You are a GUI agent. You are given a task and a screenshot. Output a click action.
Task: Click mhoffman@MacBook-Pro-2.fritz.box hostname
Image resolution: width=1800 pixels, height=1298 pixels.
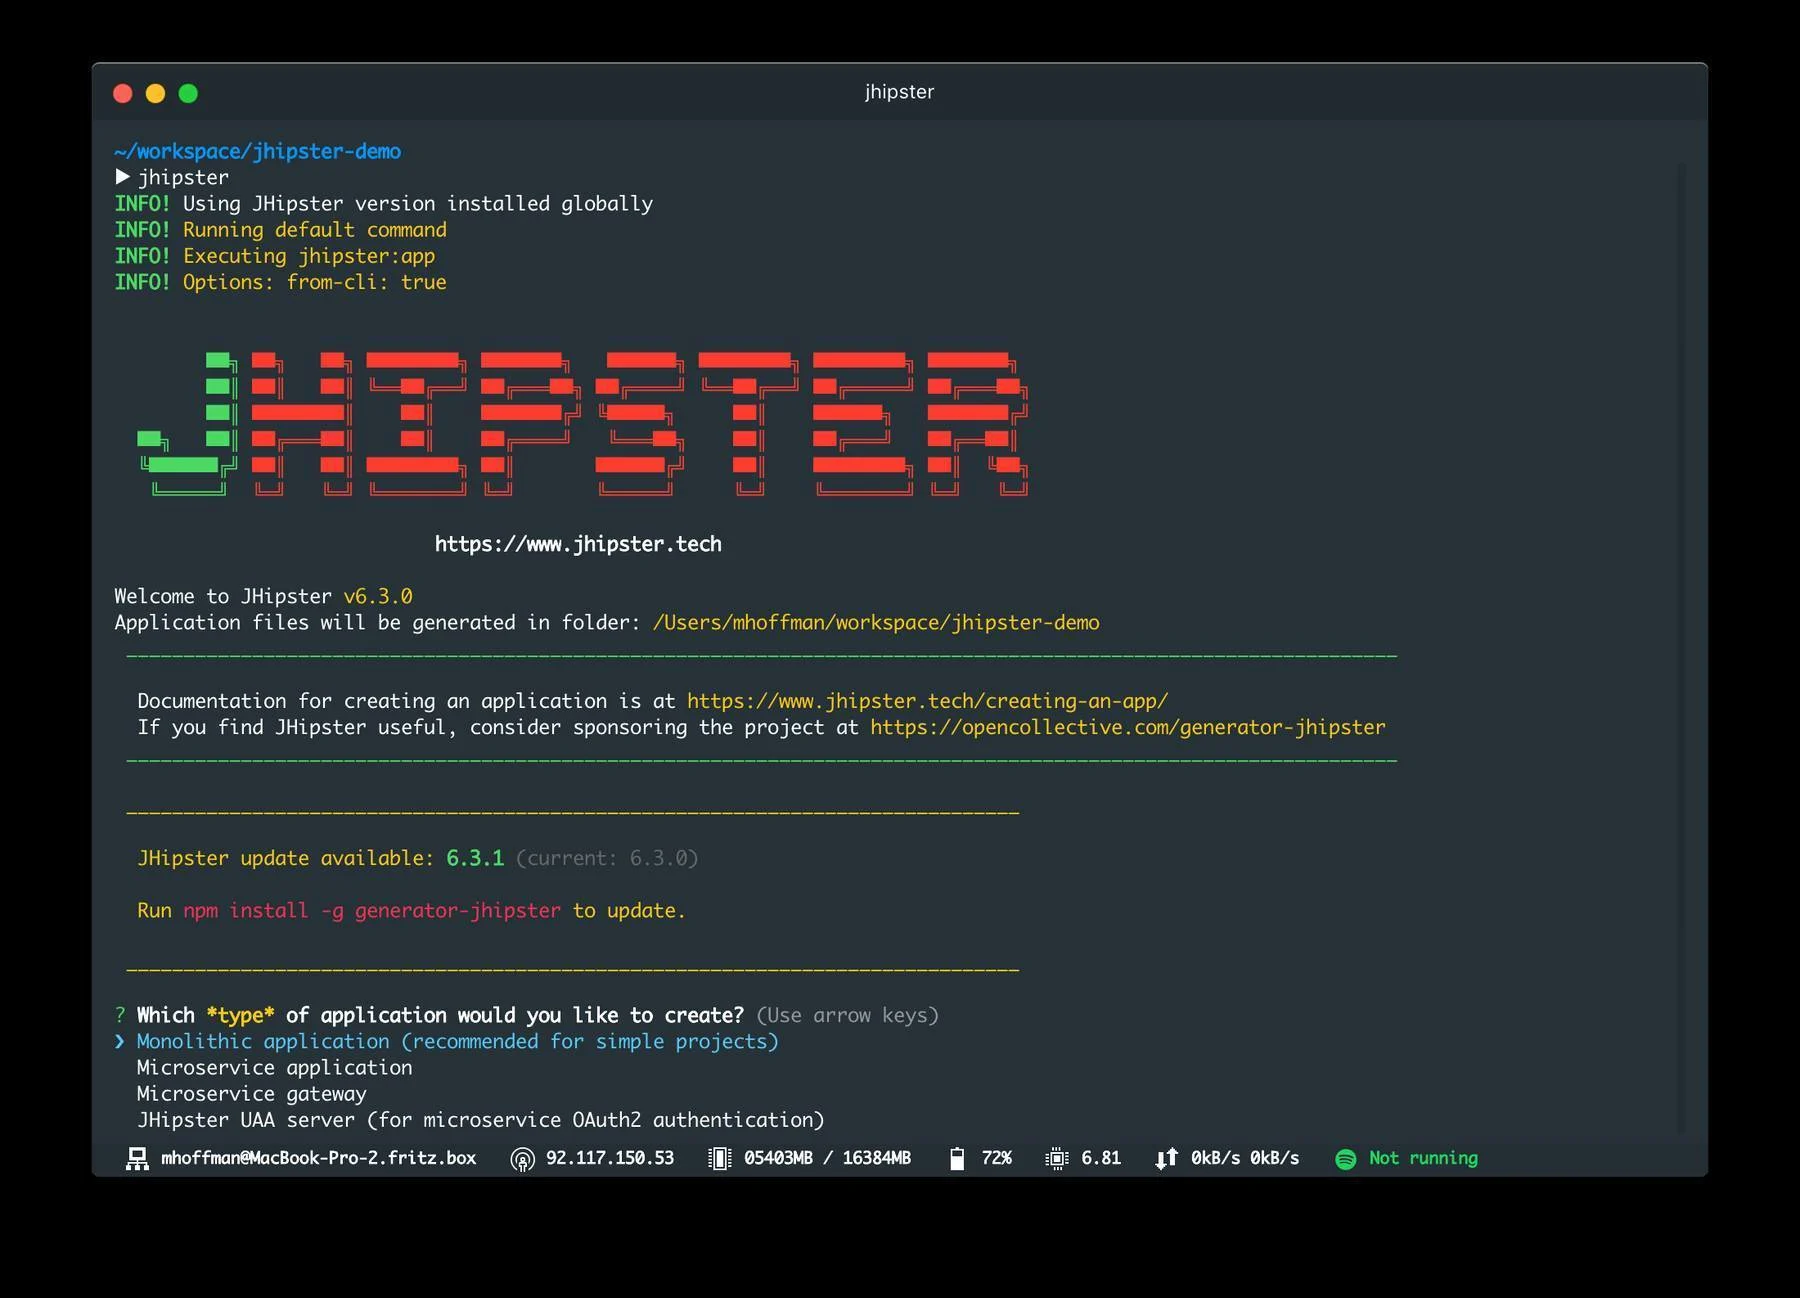tap(318, 1158)
